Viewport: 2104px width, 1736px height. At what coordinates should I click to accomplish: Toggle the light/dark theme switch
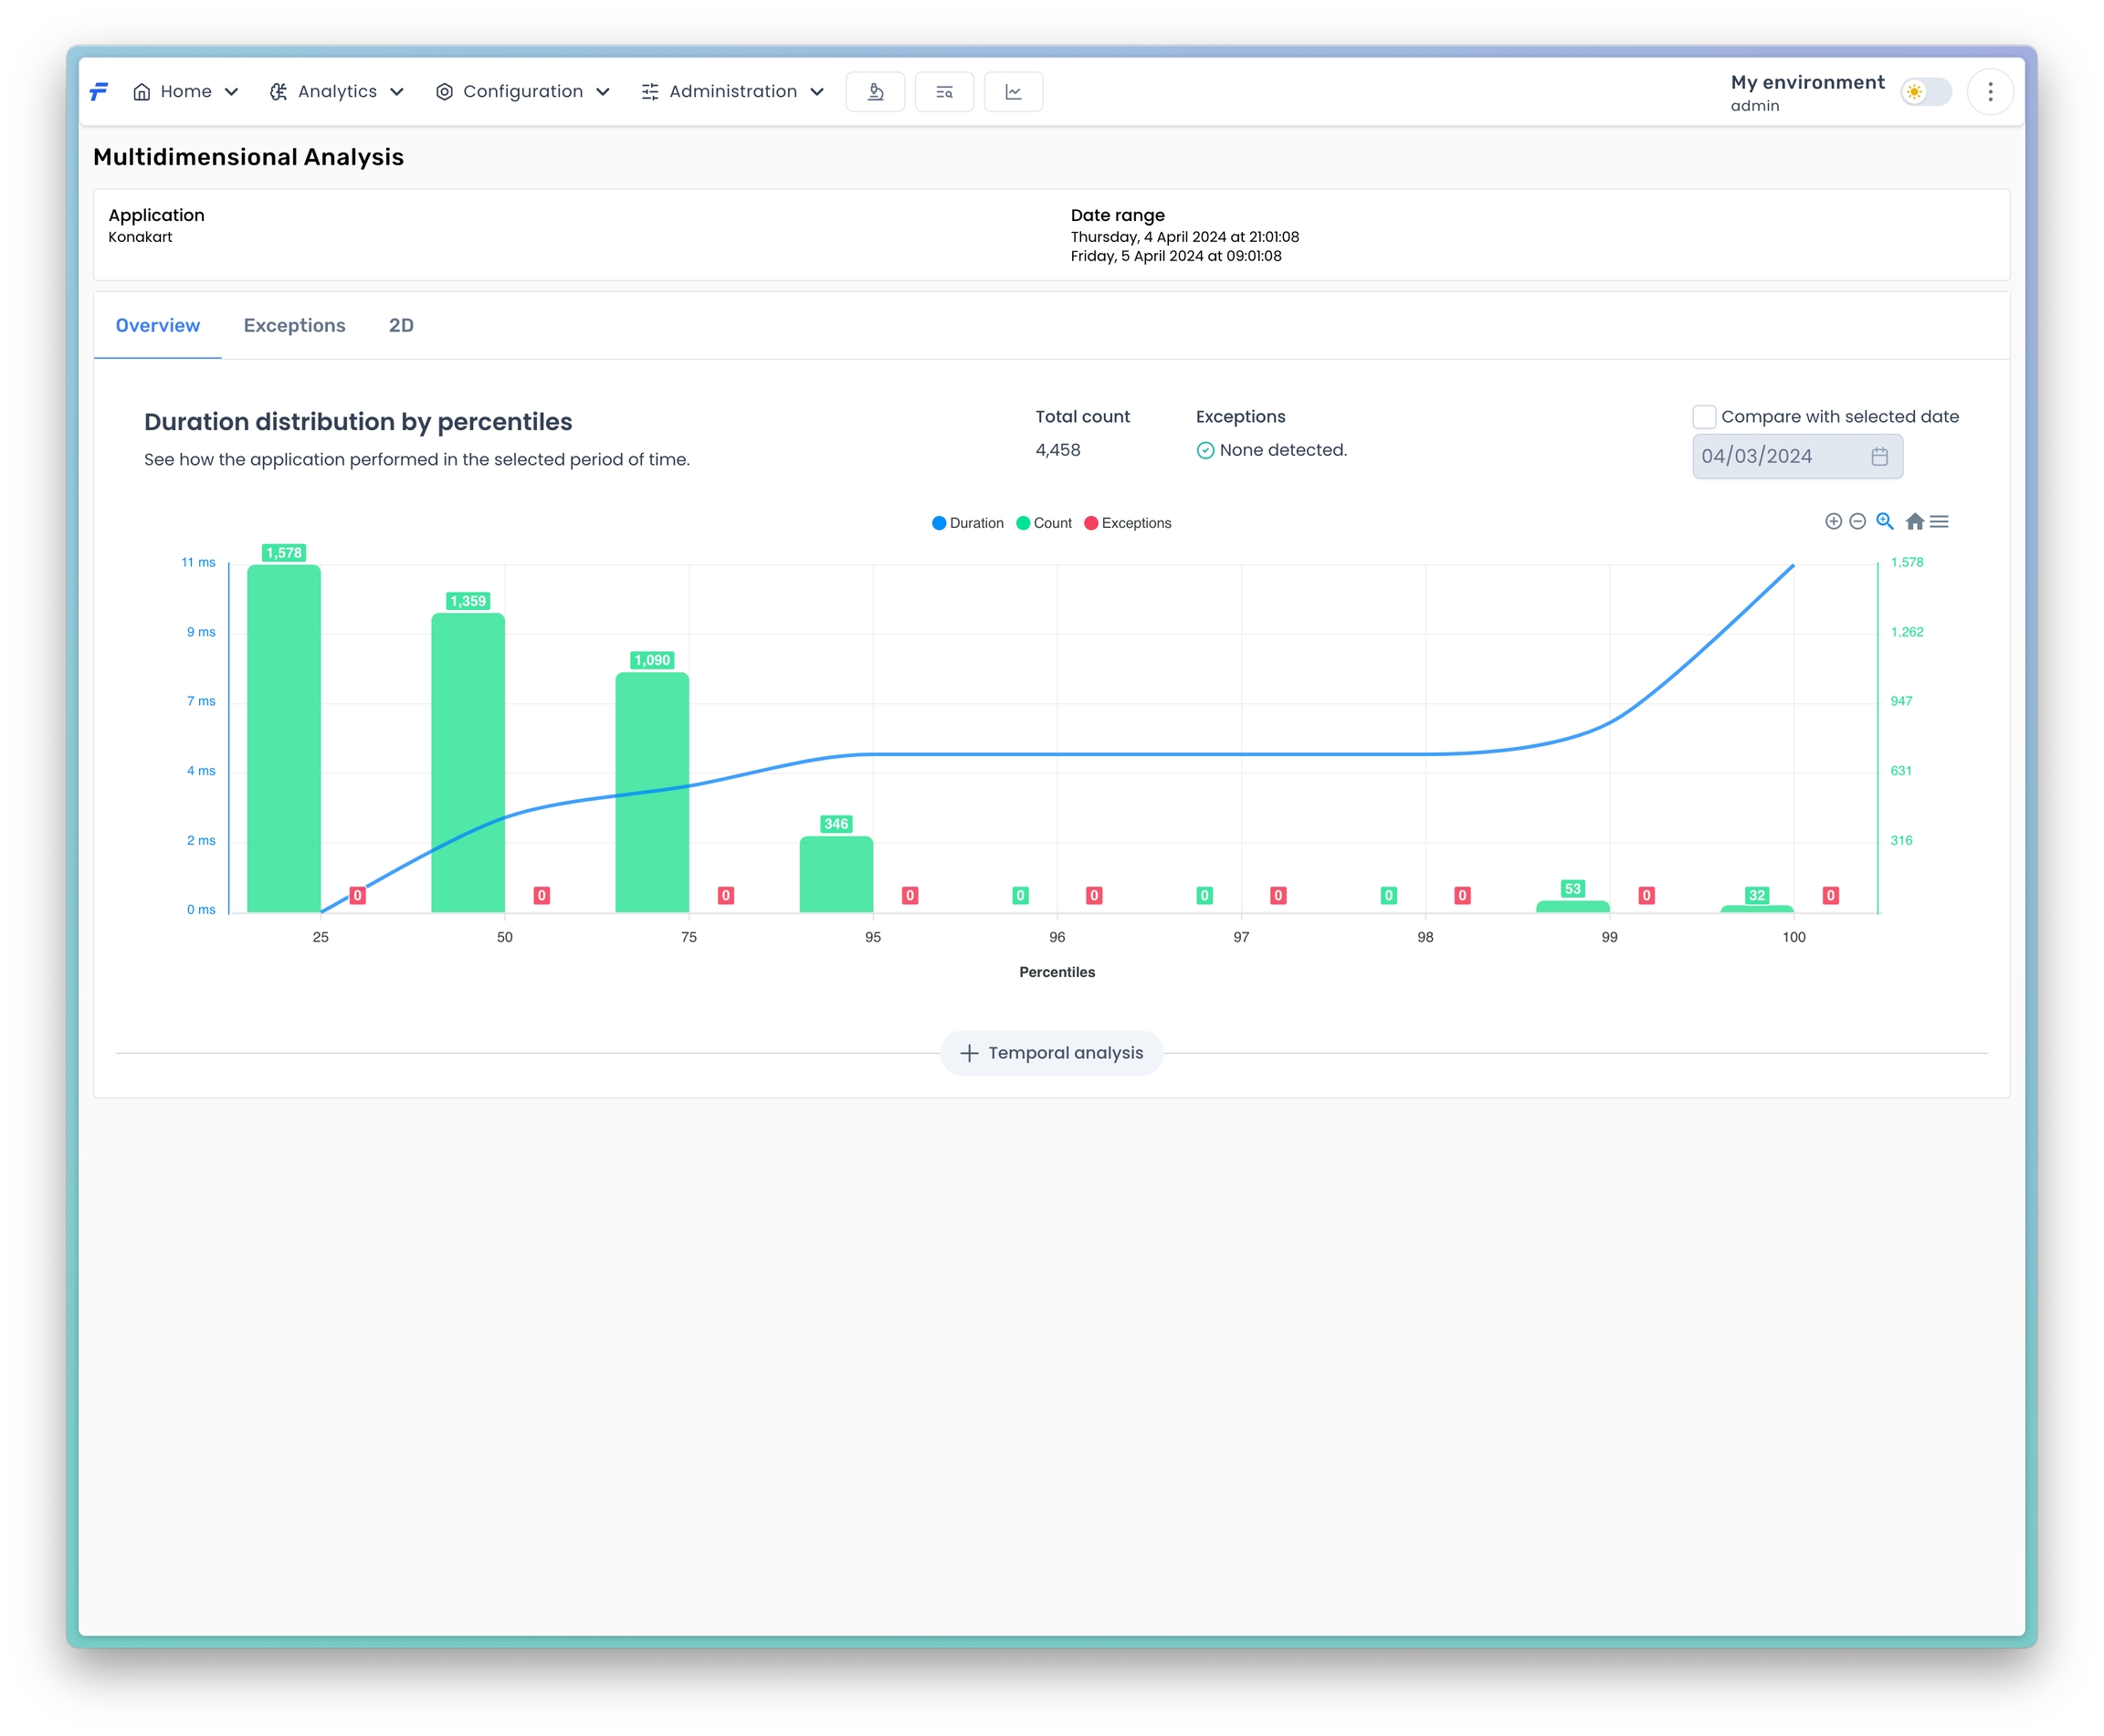(x=1926, y=92)
